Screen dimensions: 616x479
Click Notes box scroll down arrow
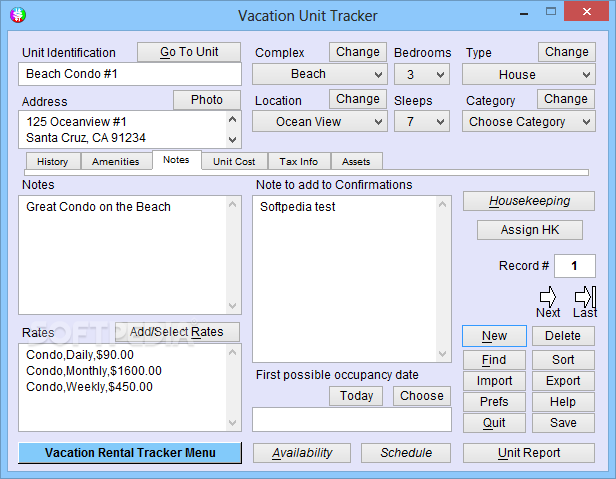pos(233,305)
